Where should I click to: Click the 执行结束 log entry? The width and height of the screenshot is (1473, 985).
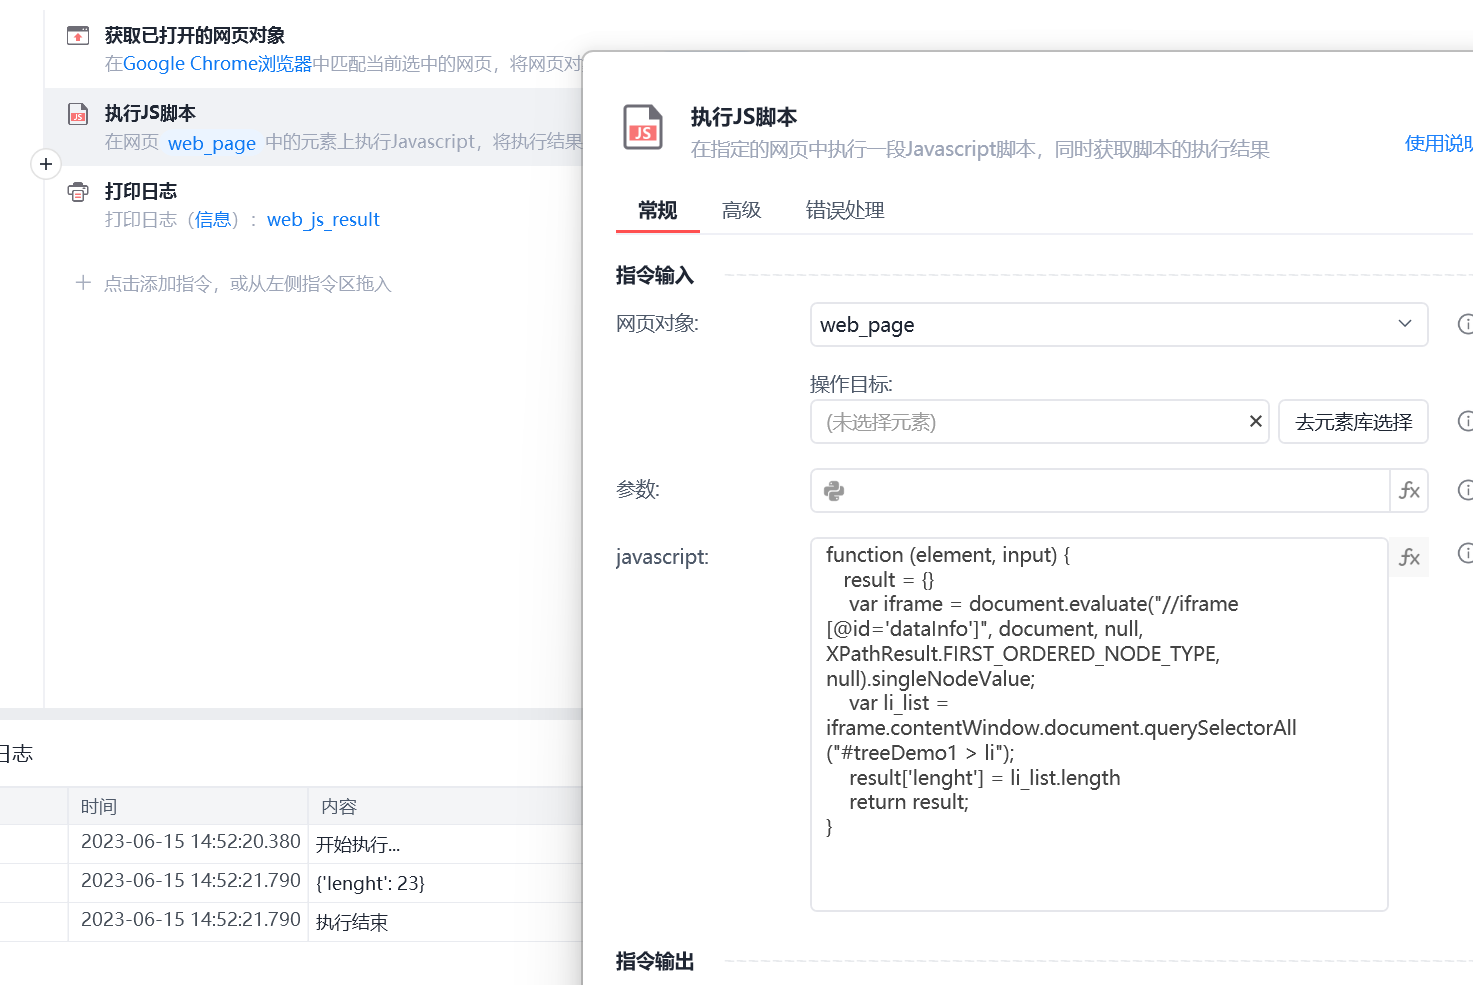click(x=352, y=923)
